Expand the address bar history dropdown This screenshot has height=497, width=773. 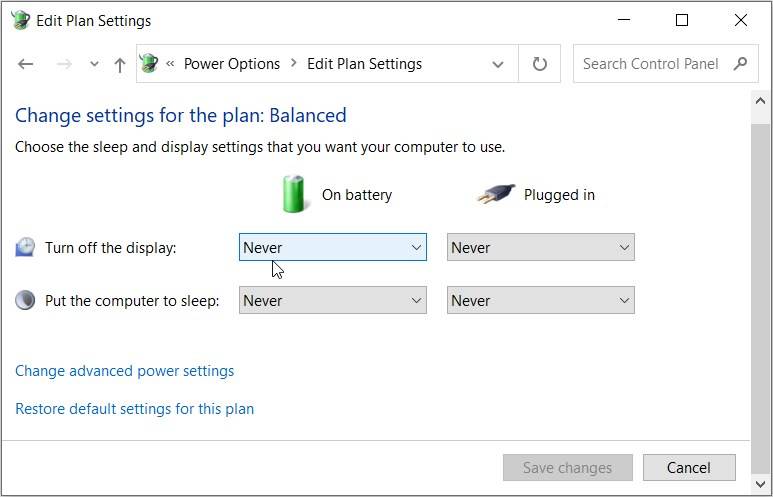(x=498, y=64)
